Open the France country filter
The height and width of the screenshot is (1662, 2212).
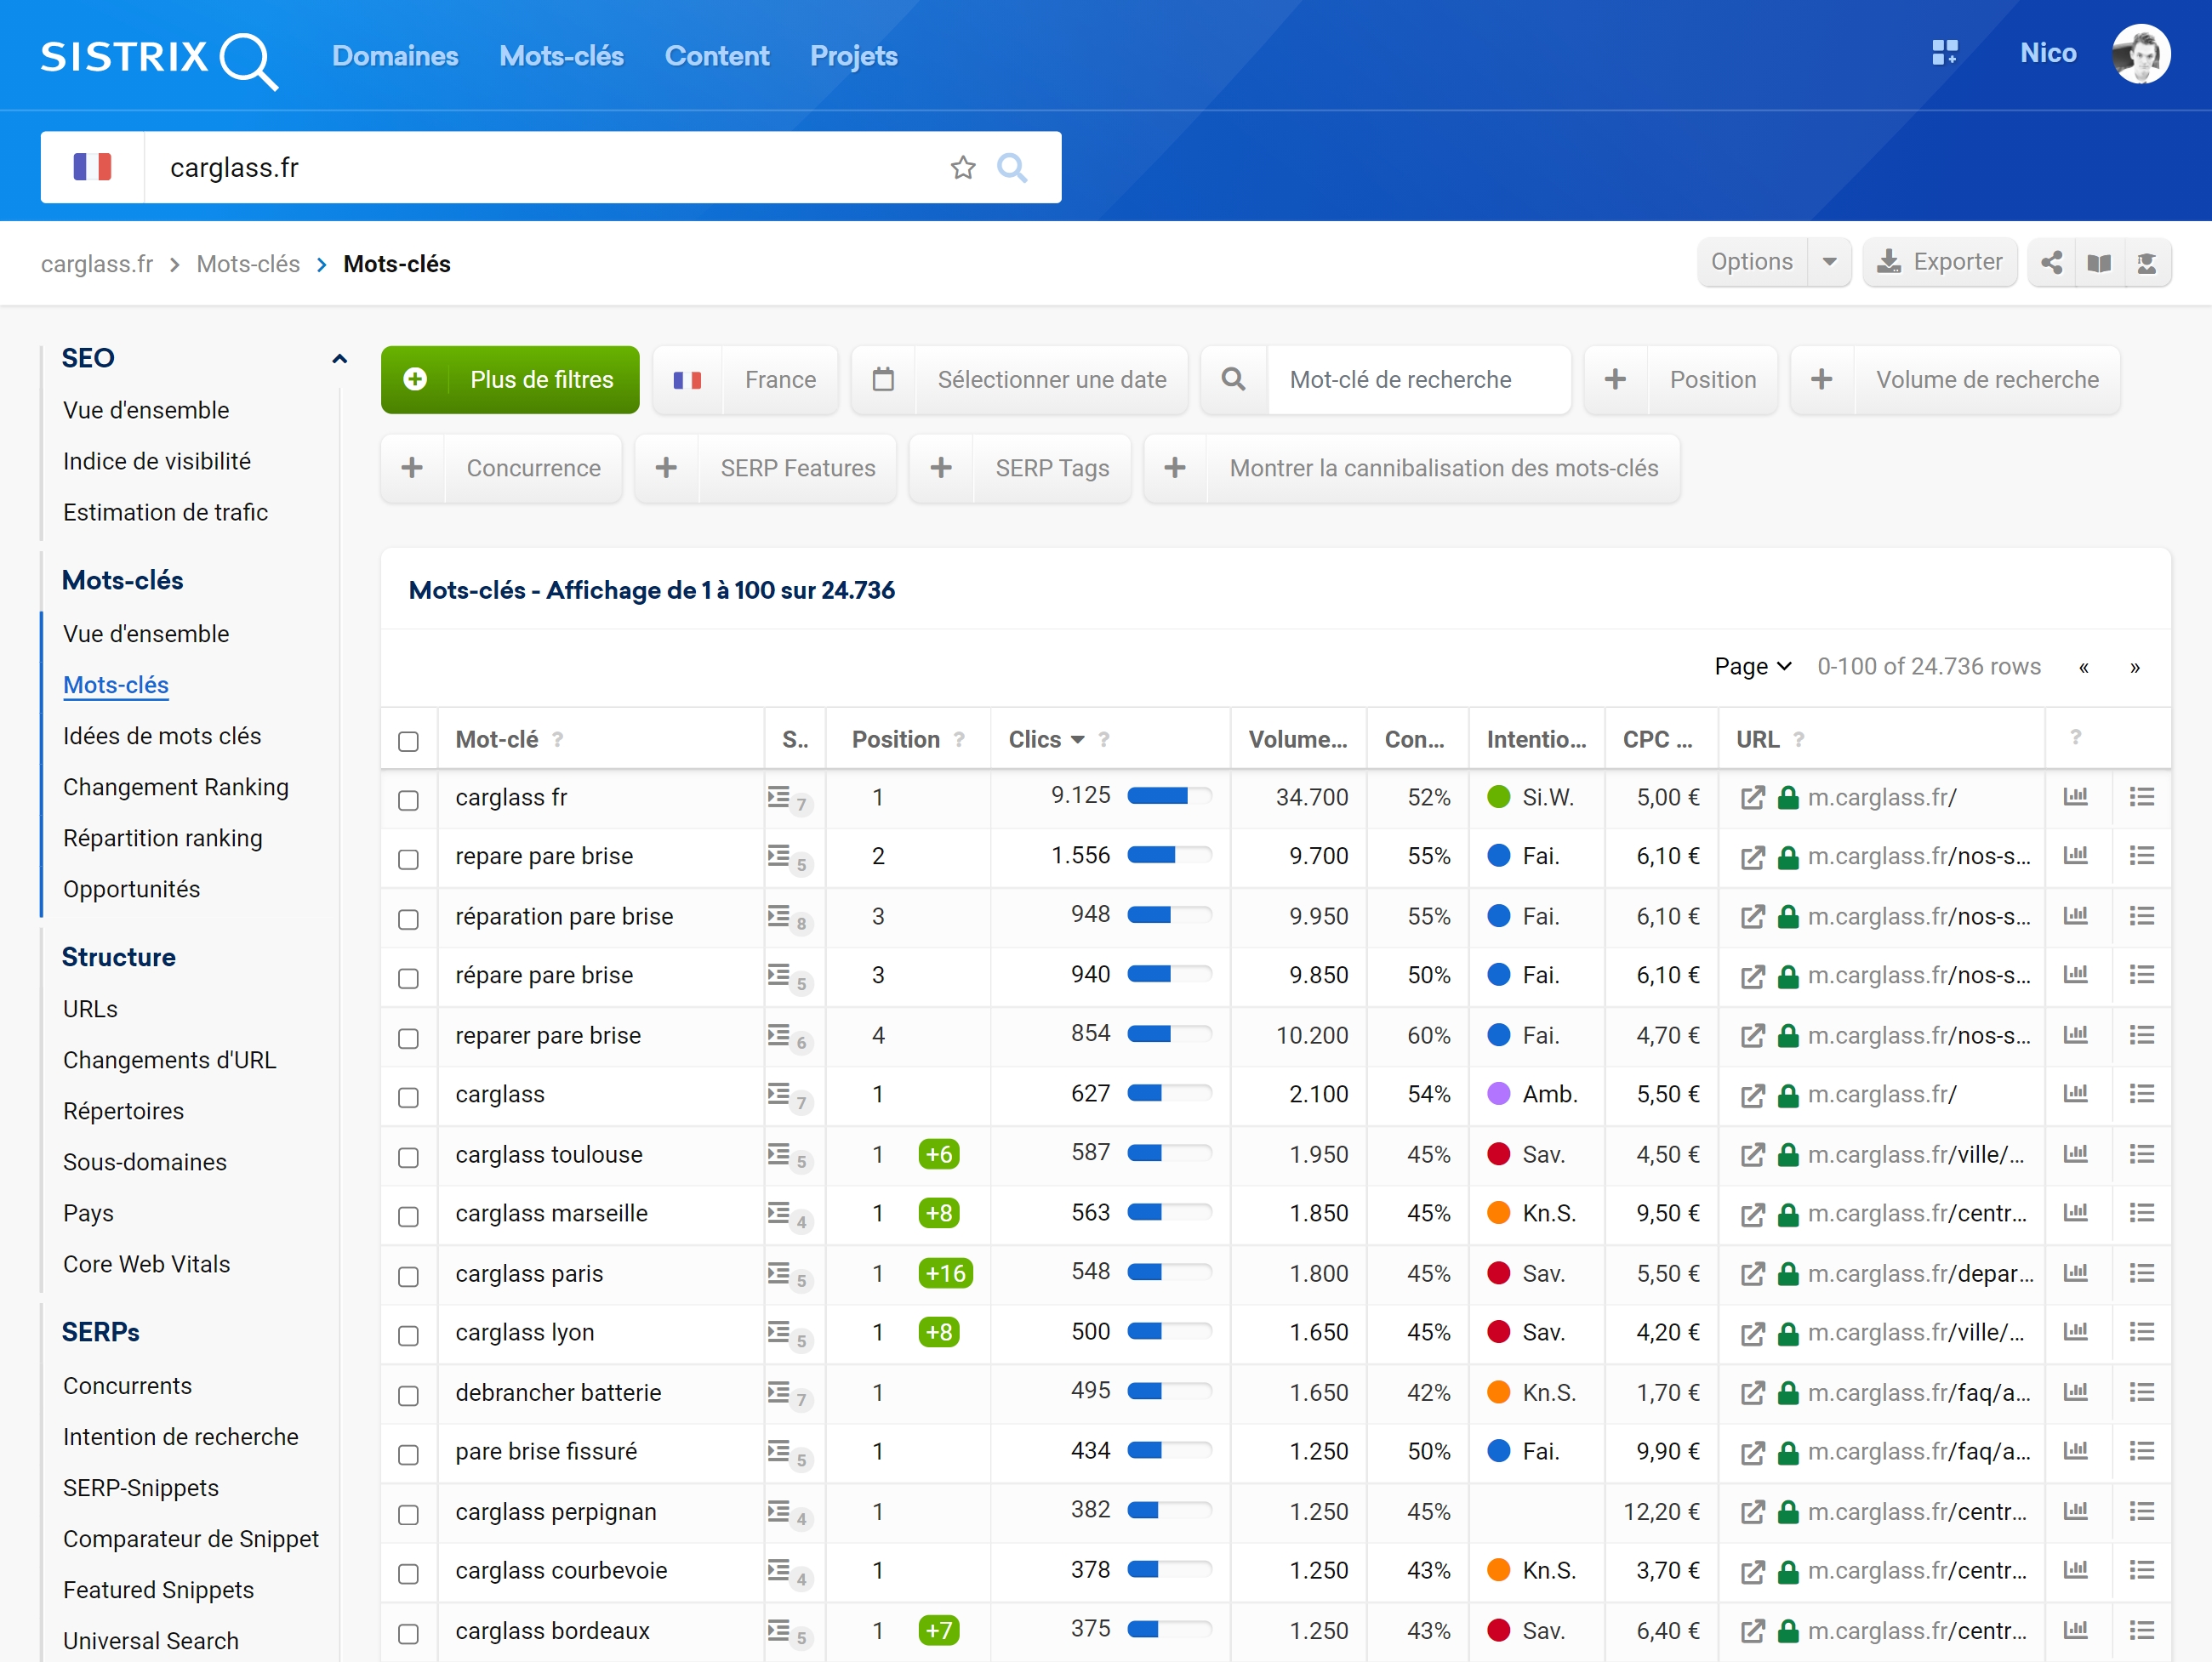tap(745, 380)
